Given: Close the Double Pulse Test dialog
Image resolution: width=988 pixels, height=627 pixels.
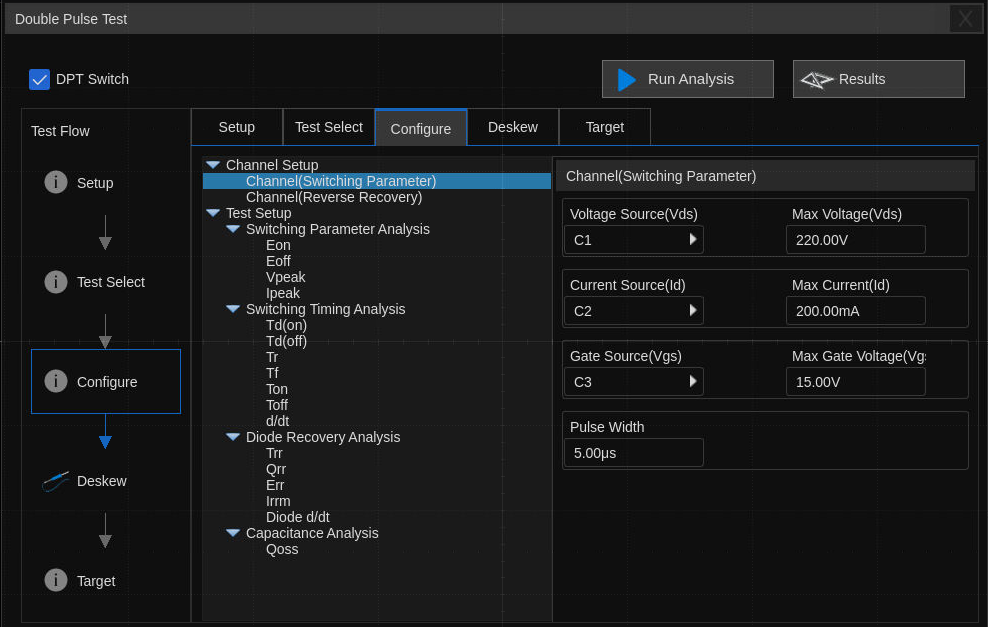Looking at the screenshot, I should 965,19.
